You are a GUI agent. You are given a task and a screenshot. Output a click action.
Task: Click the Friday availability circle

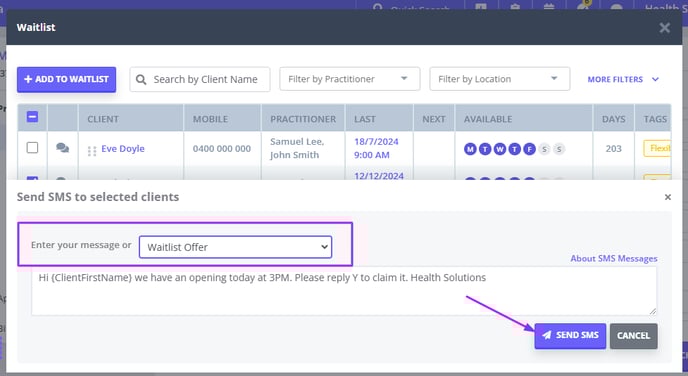pos(529,149)
